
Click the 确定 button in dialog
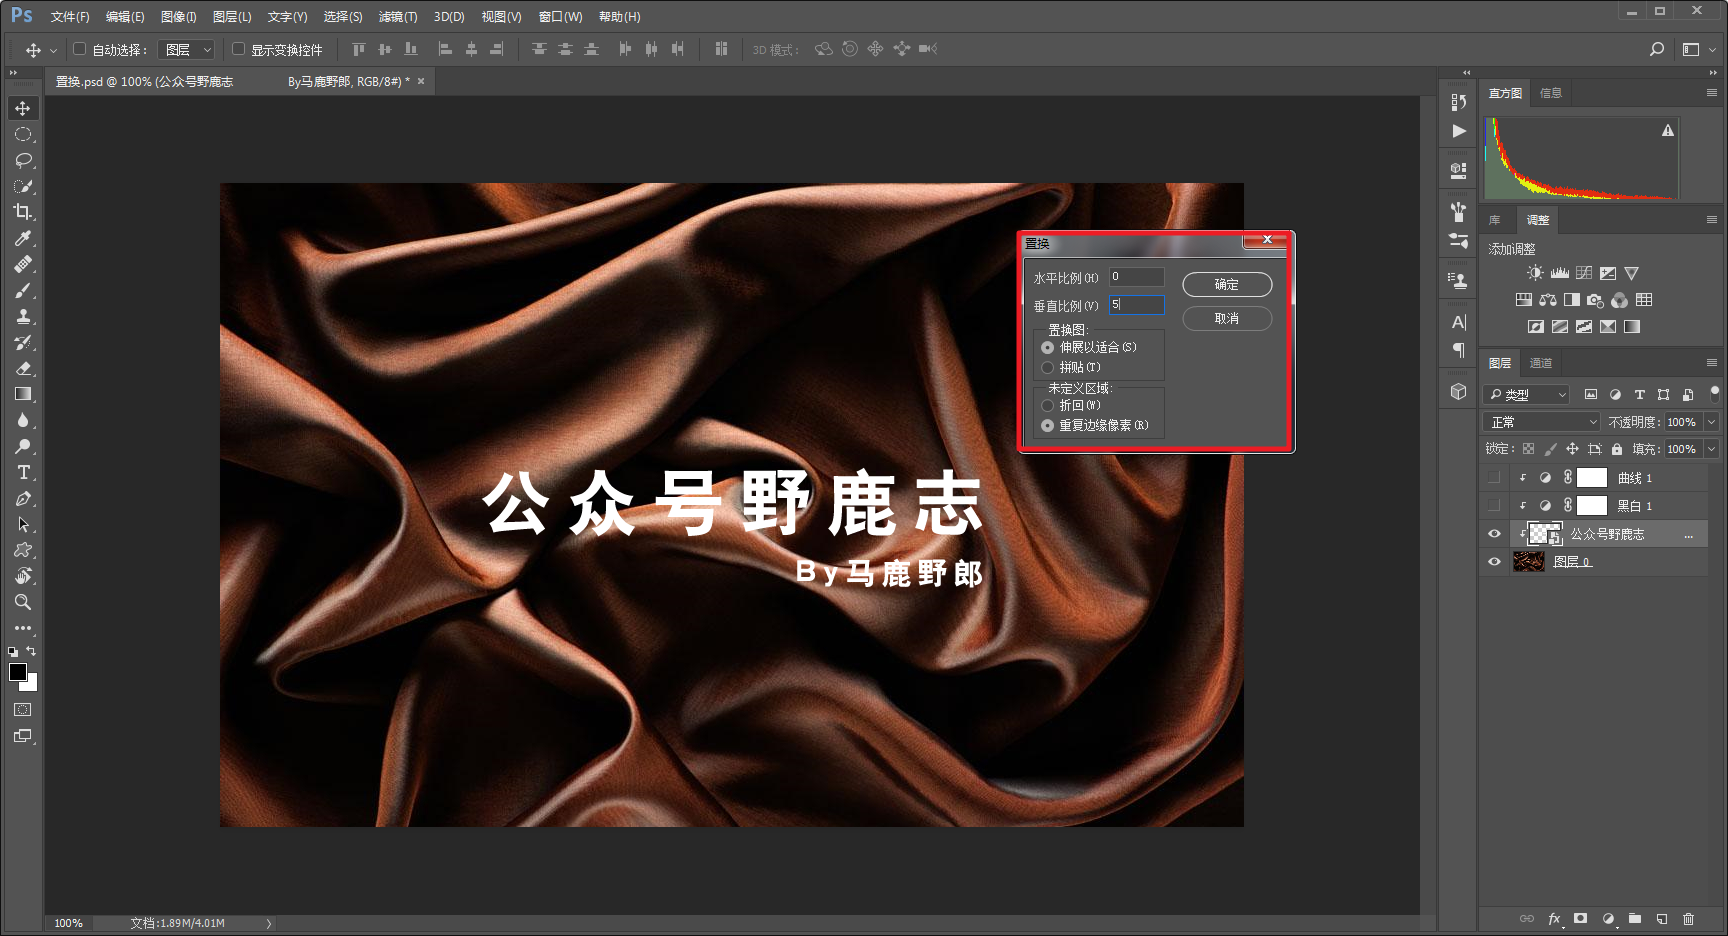[x=1227, y=285]
